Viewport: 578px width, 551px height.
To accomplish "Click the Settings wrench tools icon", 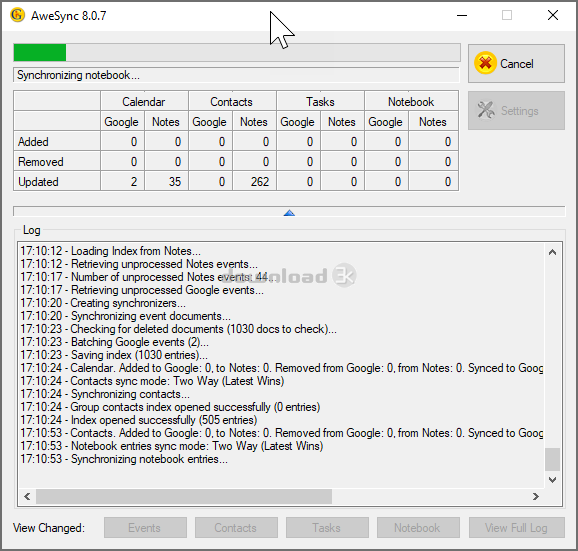I will (486, 110).
